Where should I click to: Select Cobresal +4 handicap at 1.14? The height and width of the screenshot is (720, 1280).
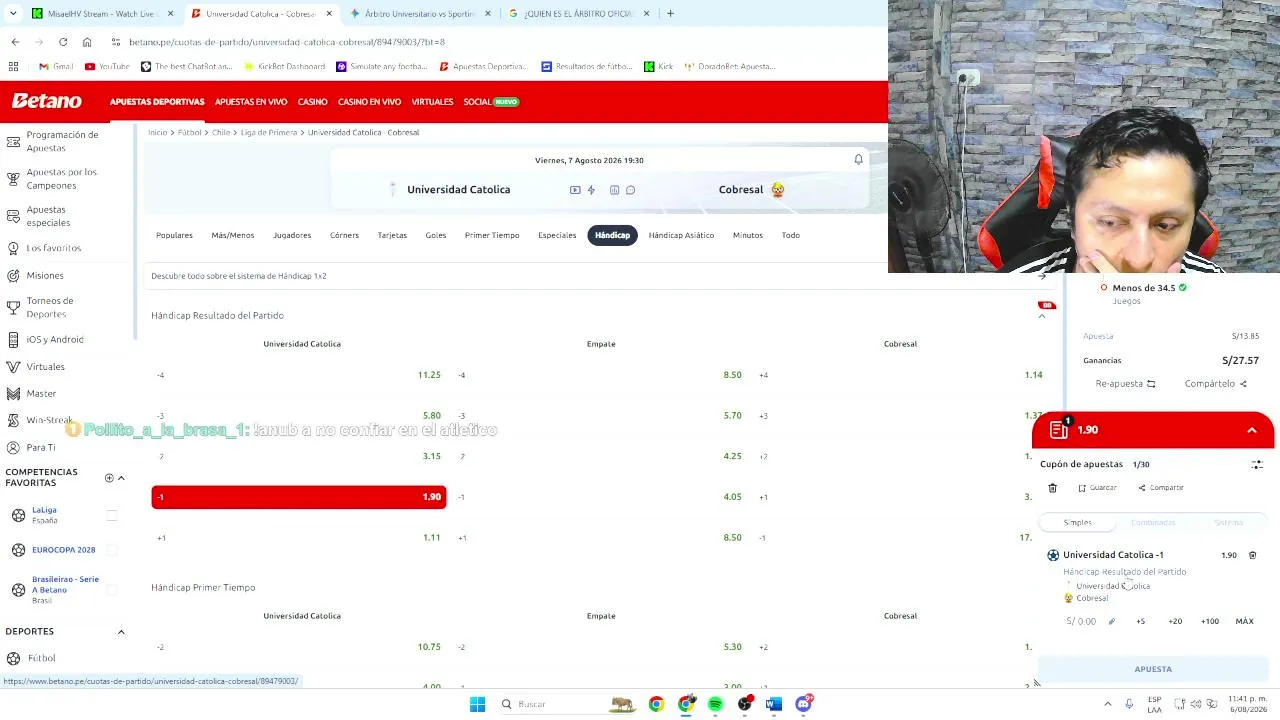pos(900,375)
